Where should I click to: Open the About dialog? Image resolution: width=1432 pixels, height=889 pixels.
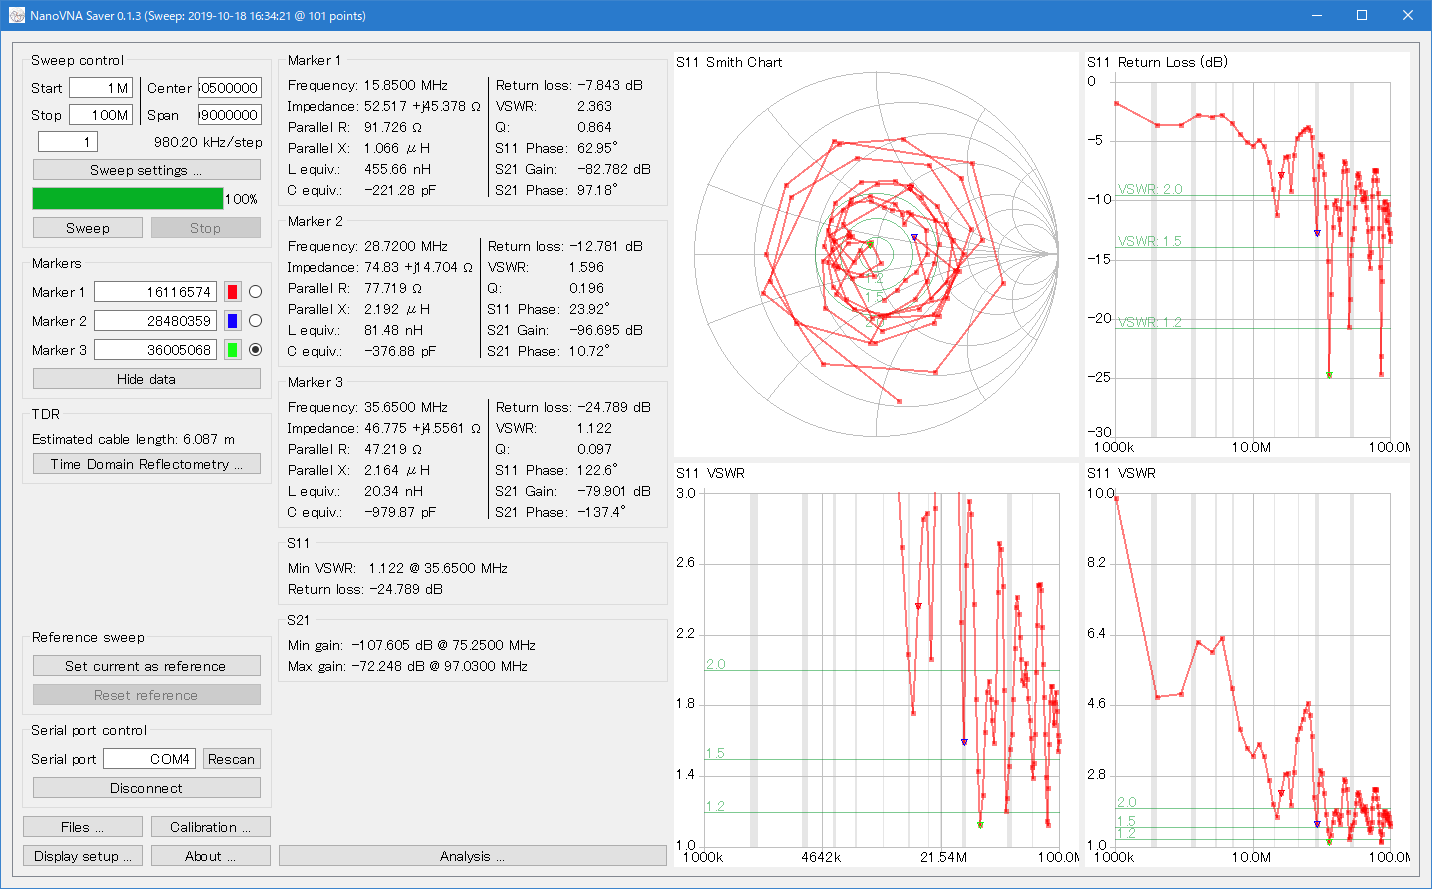click(x=211, y=856)
